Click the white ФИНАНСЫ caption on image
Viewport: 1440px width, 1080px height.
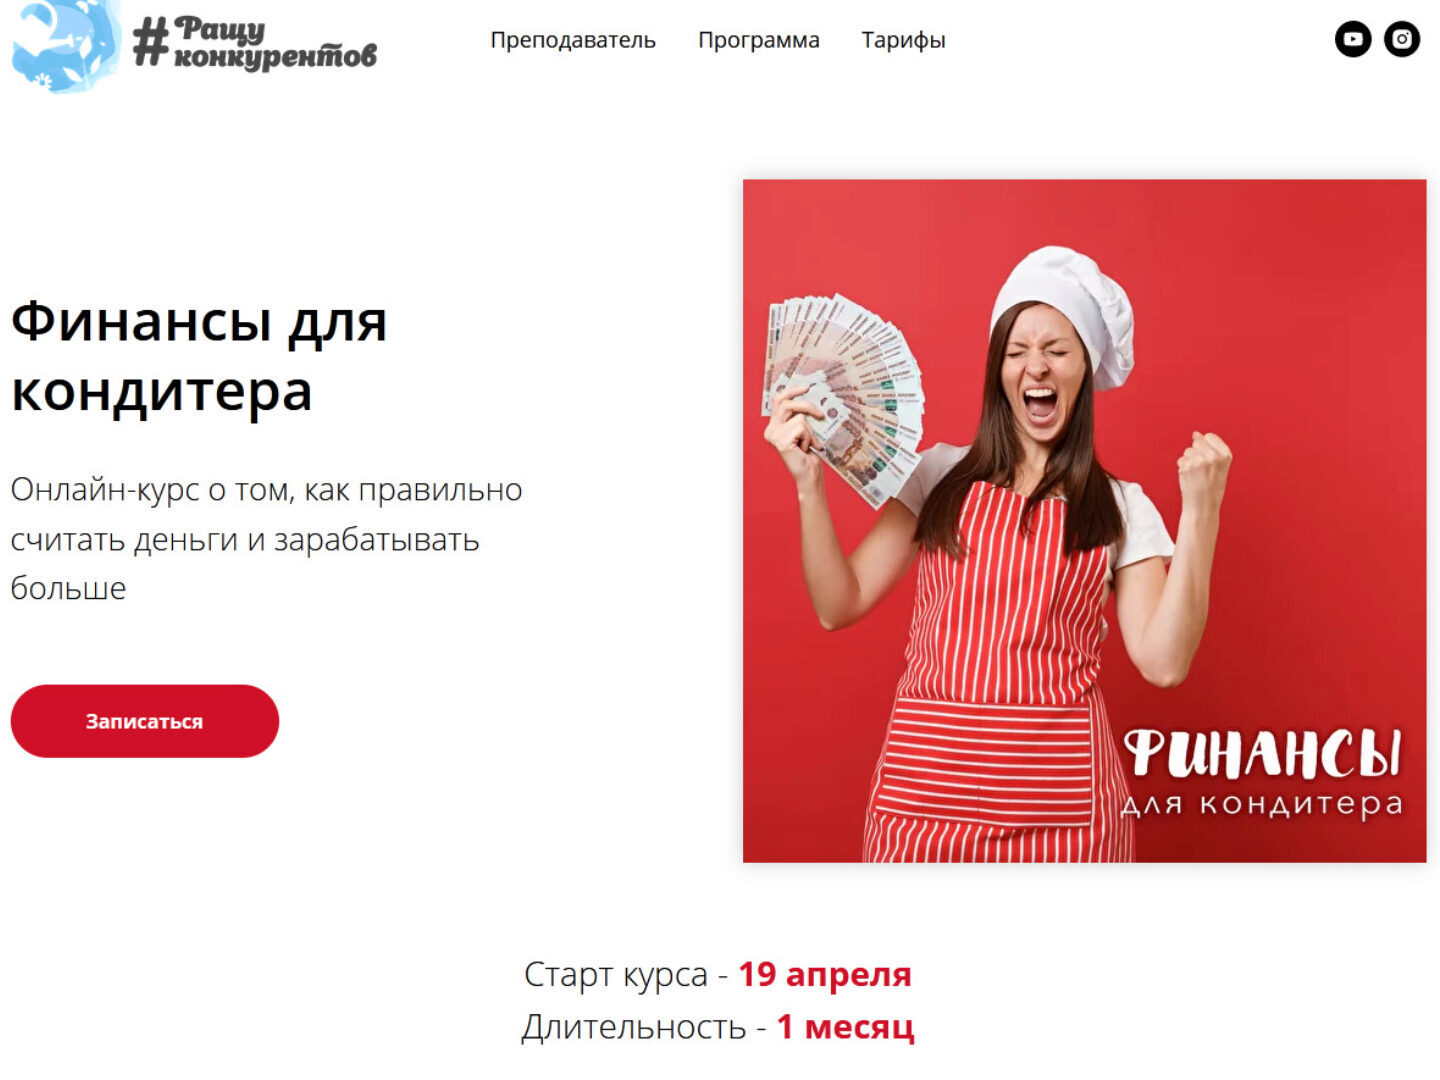tap(1263, 754)
